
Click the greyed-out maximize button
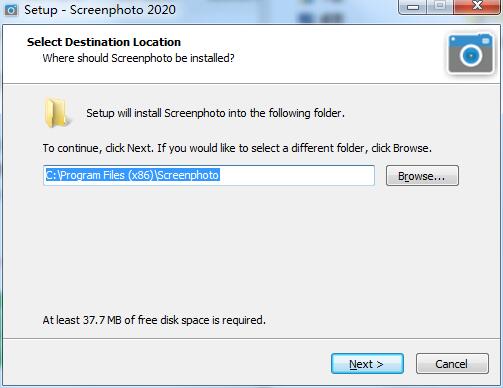[440, 7]
